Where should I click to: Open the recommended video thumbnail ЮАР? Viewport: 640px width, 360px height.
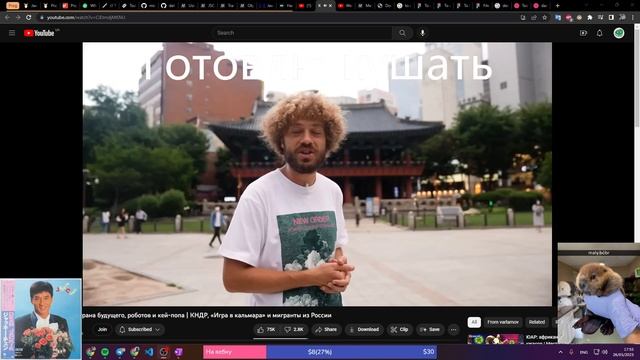point(495,339)
